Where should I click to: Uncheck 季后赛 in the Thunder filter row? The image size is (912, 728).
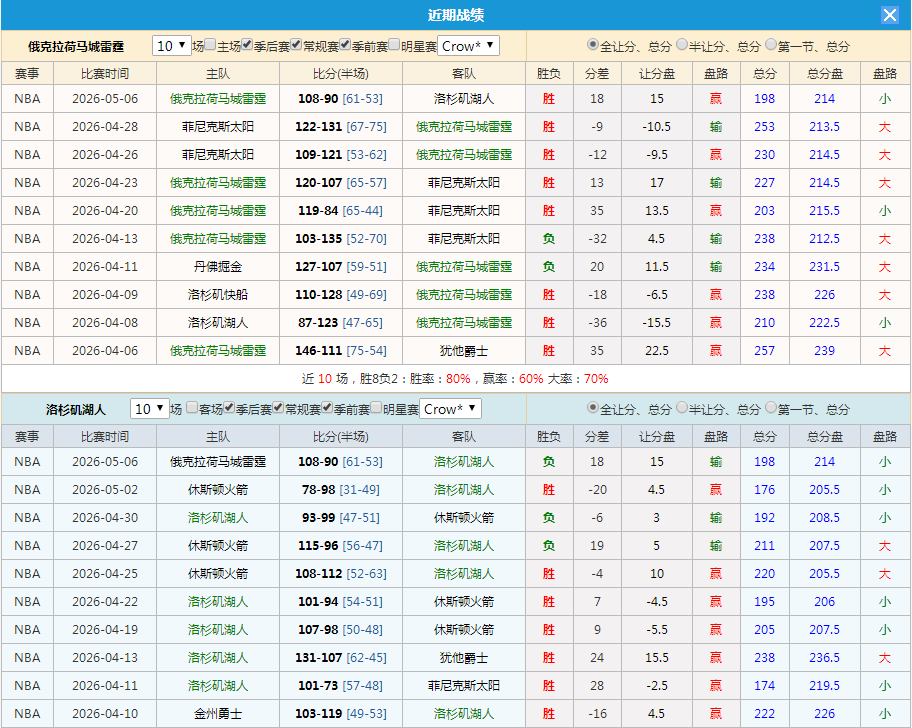tap(247, 45)
